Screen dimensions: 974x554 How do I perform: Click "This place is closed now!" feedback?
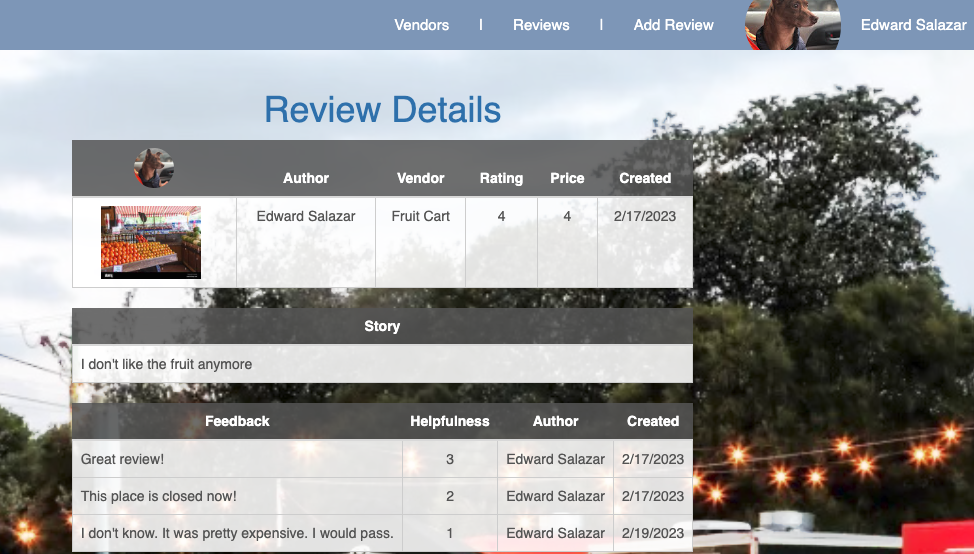(x=158, y=496)
